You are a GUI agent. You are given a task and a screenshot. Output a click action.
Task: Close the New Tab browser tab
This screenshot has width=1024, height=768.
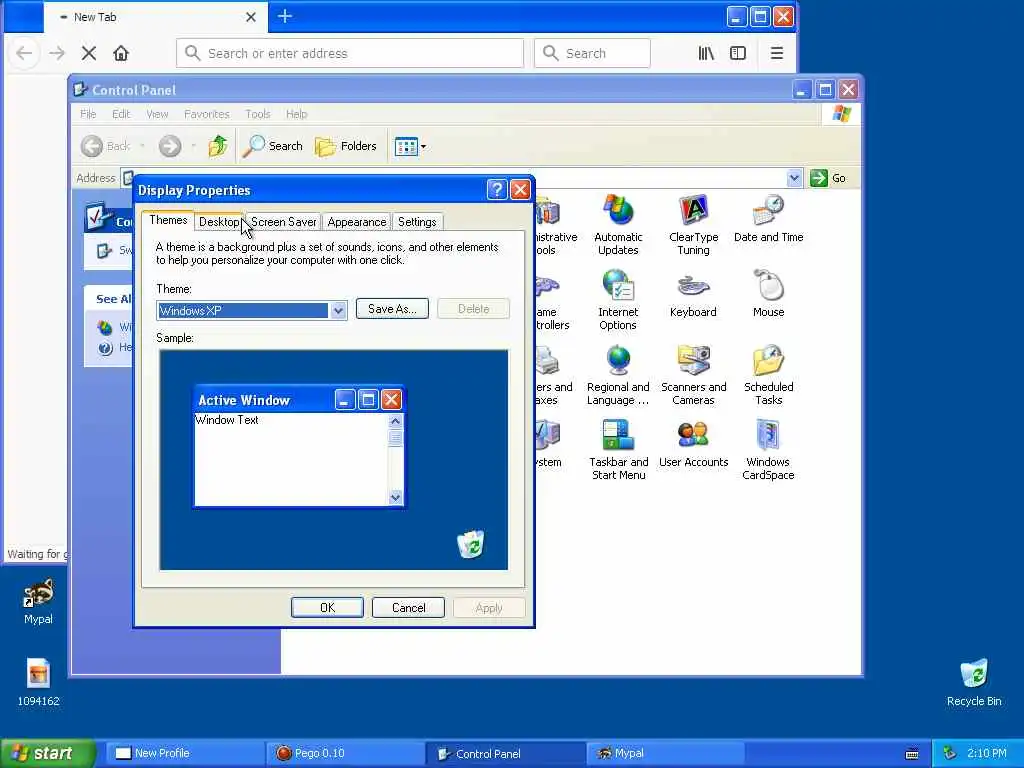pos(251,17)
